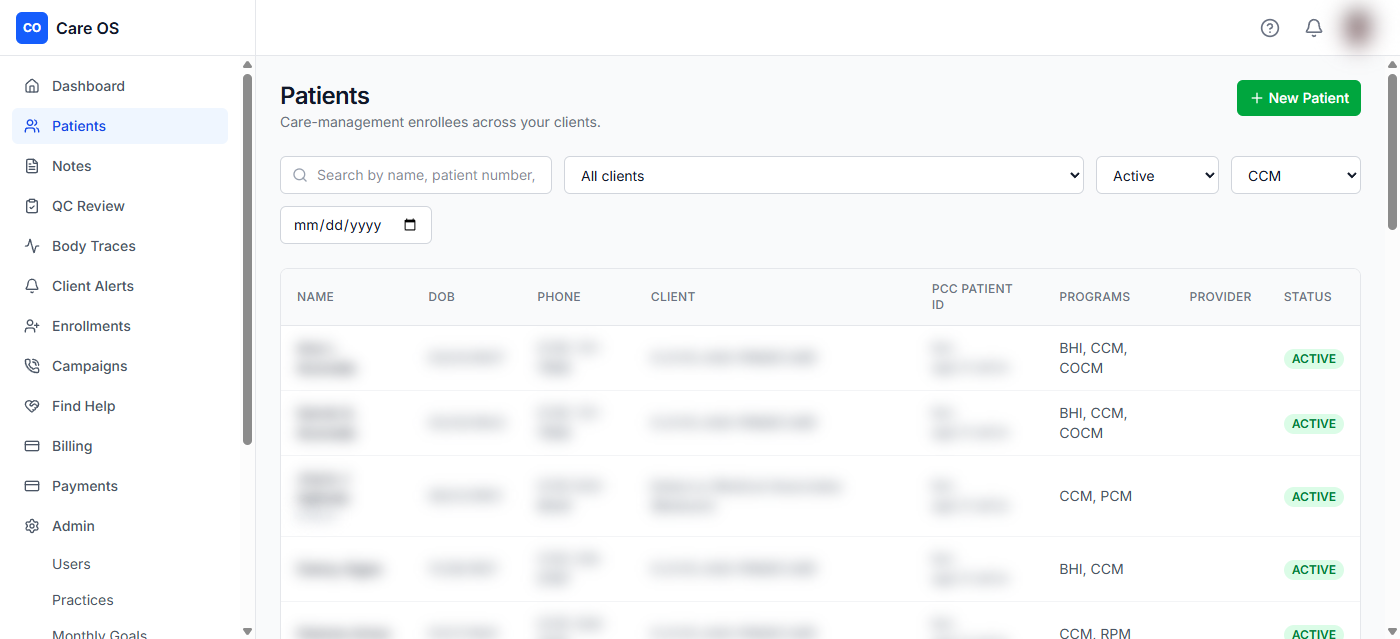Click the New Patient button
The width and height of the screenshot is (1400, 639).
[1299, 98]
